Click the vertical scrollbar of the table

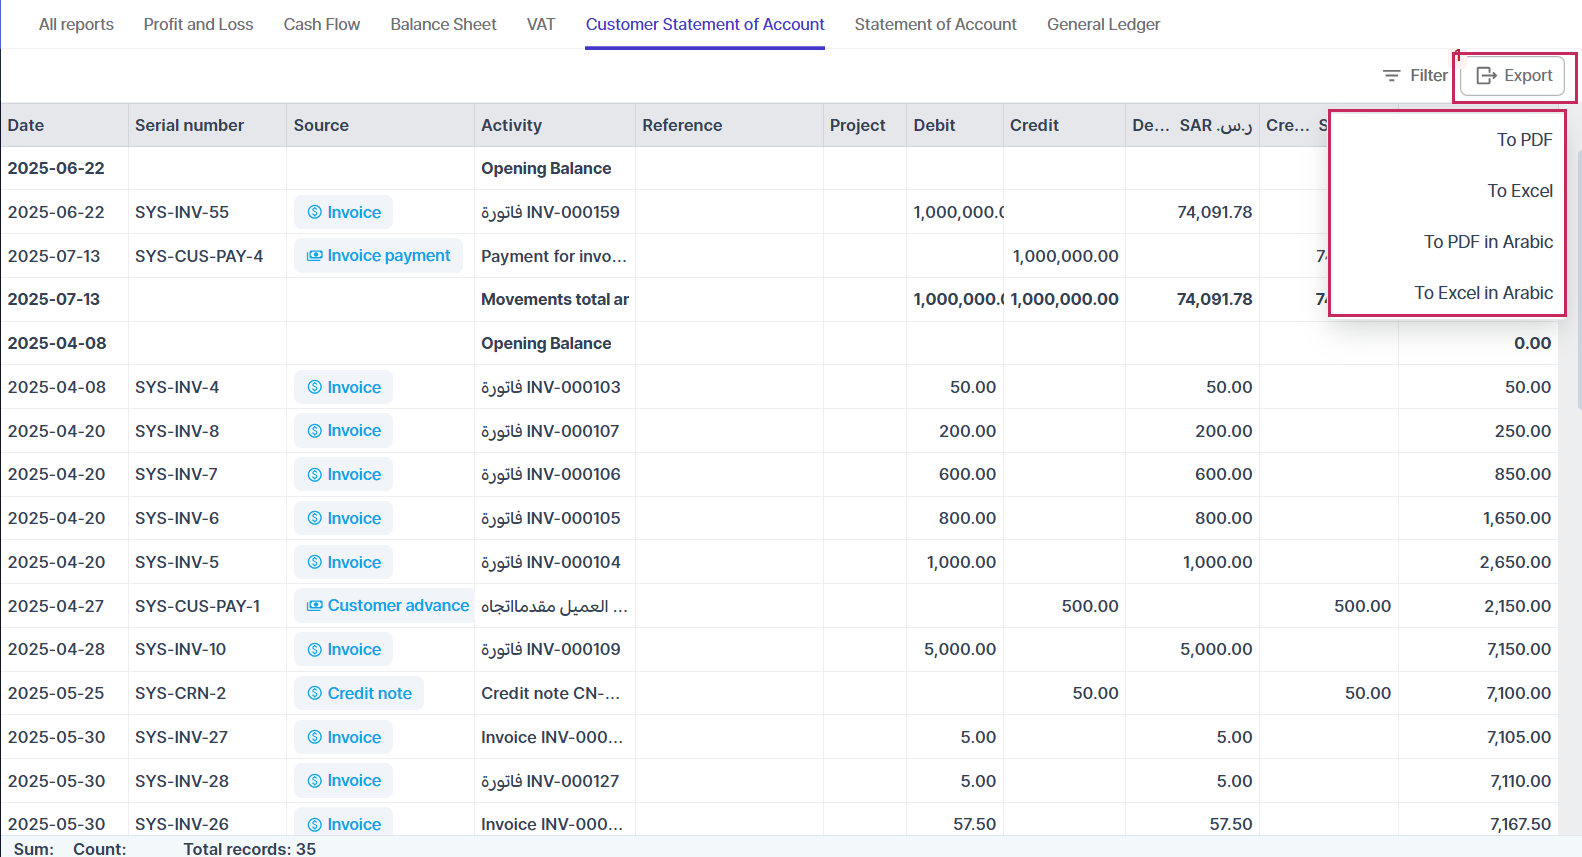pyautogui.click(x=1578, y=280)
